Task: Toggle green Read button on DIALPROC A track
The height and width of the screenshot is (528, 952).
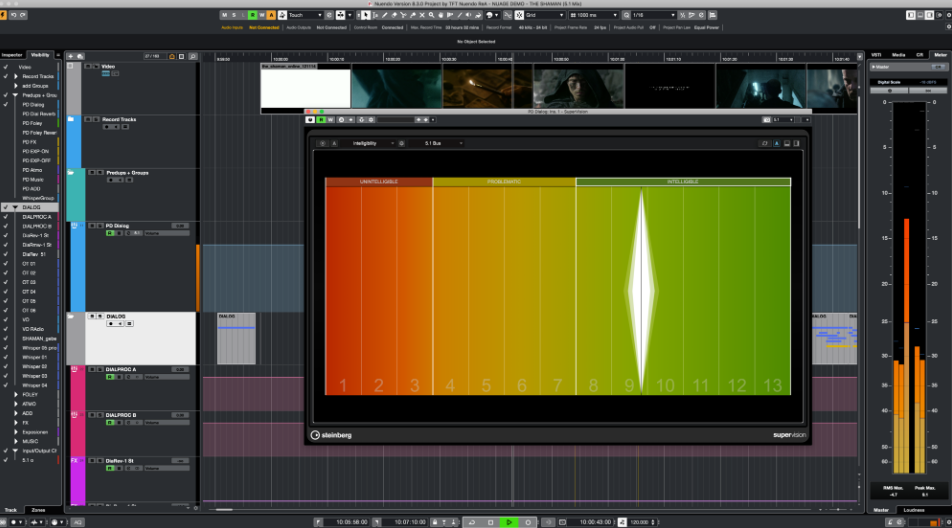Action: 110,377
